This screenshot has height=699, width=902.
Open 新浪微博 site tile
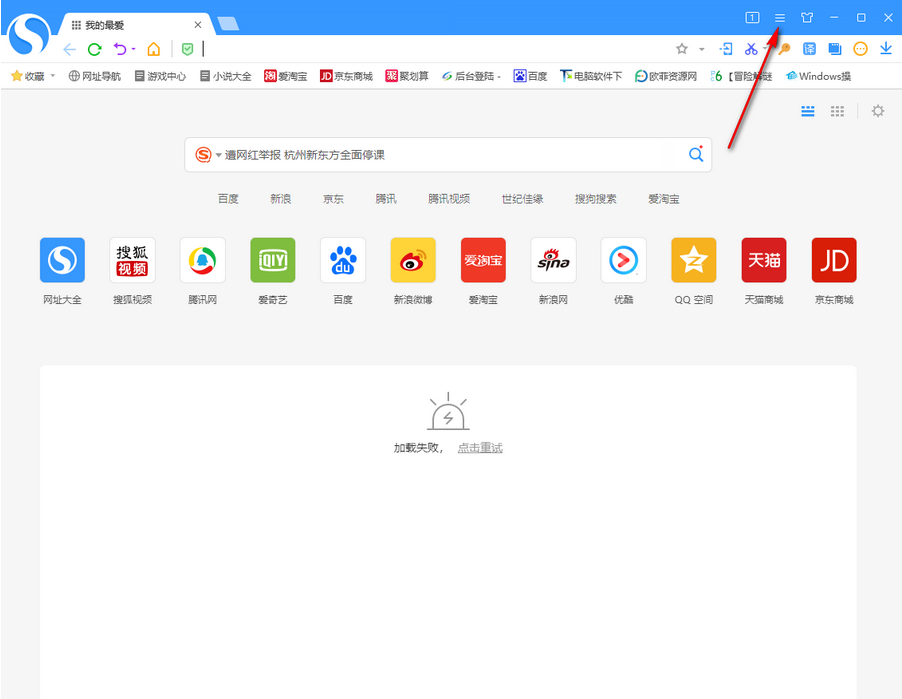pyautogui.click(x=413, y=260)
